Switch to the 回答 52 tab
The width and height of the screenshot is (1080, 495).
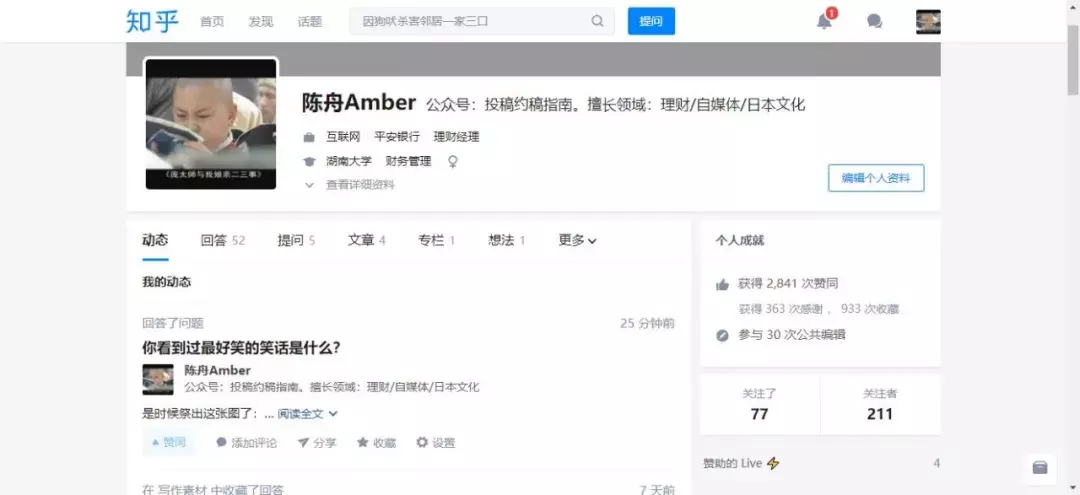tap(223, 240)
